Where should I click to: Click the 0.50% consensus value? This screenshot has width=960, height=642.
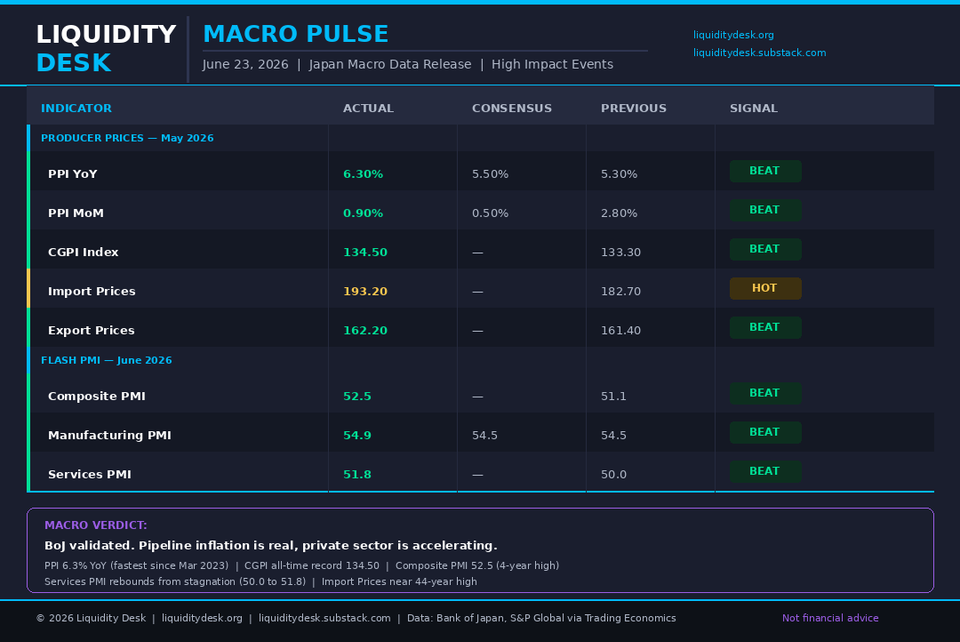click(x=490, y=213)
